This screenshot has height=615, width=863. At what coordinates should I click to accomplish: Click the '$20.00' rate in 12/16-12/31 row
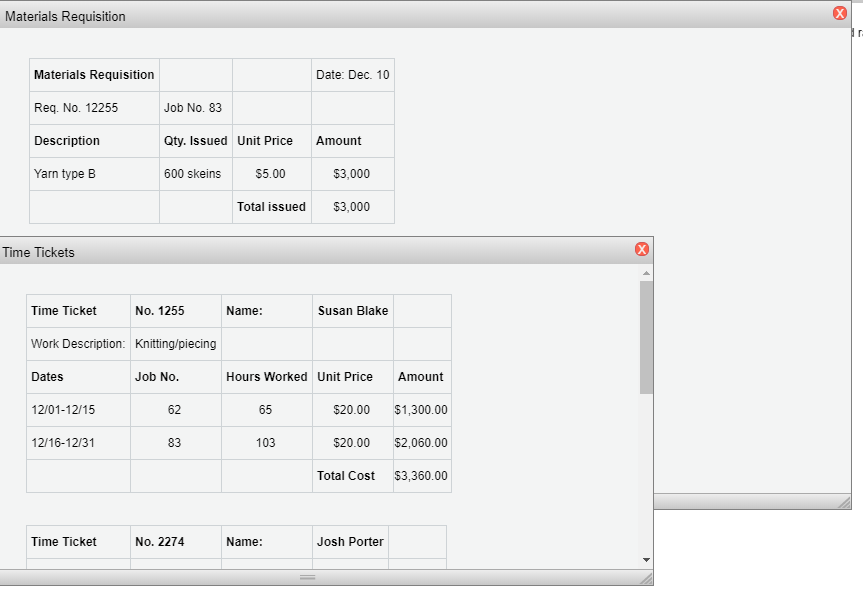(353, 443)
